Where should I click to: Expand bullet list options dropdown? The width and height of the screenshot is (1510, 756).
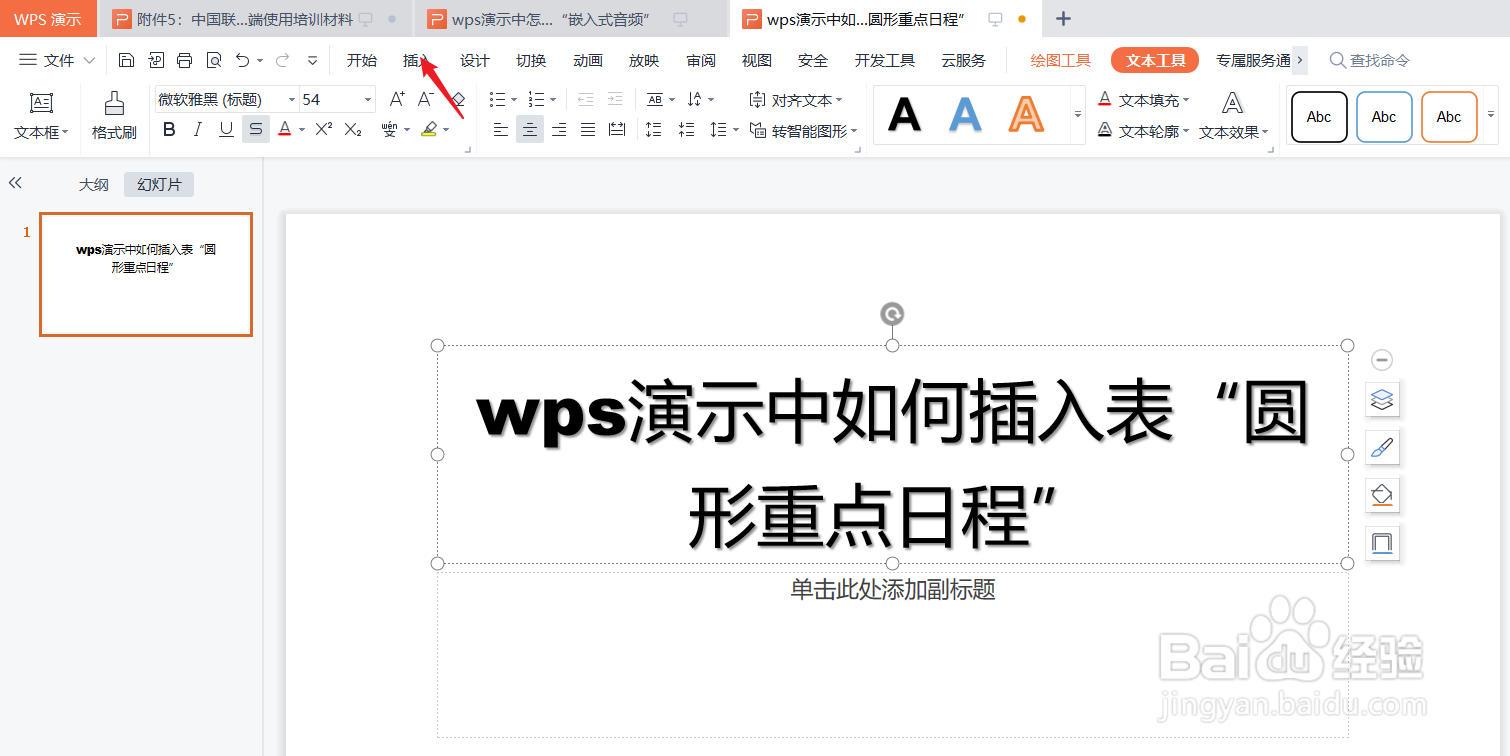(x=514, y=100)
